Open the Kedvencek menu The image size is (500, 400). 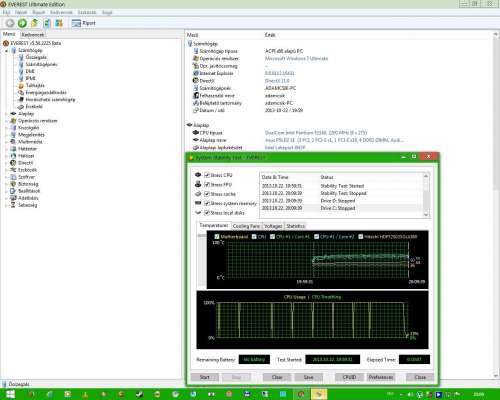click(61, 12)
